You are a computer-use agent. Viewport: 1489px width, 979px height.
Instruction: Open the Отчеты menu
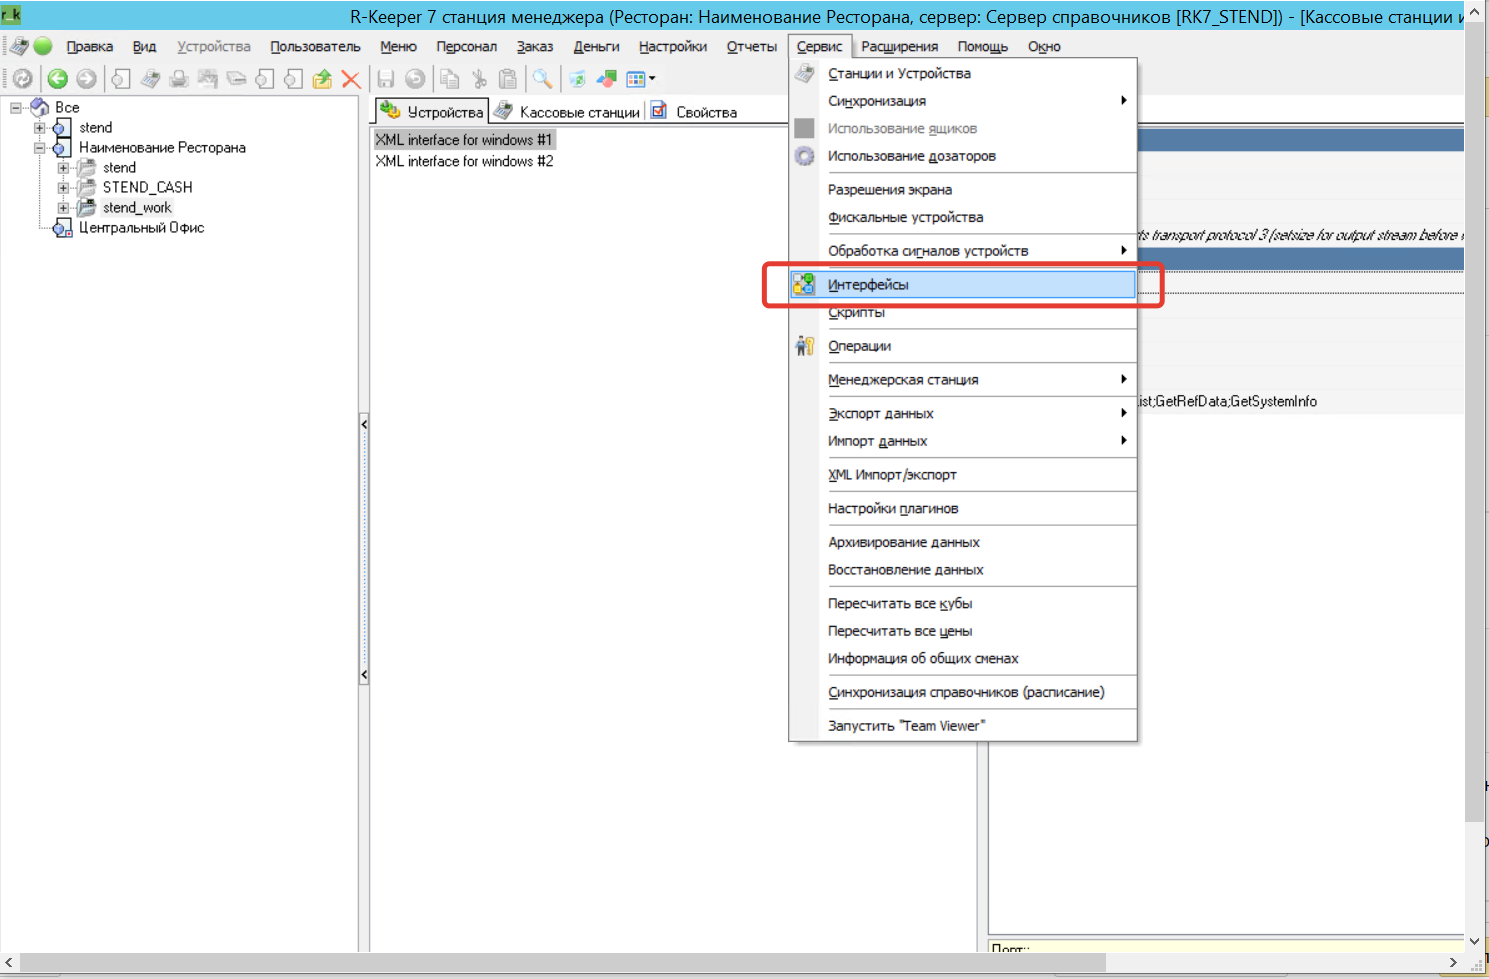coord(751,47)
